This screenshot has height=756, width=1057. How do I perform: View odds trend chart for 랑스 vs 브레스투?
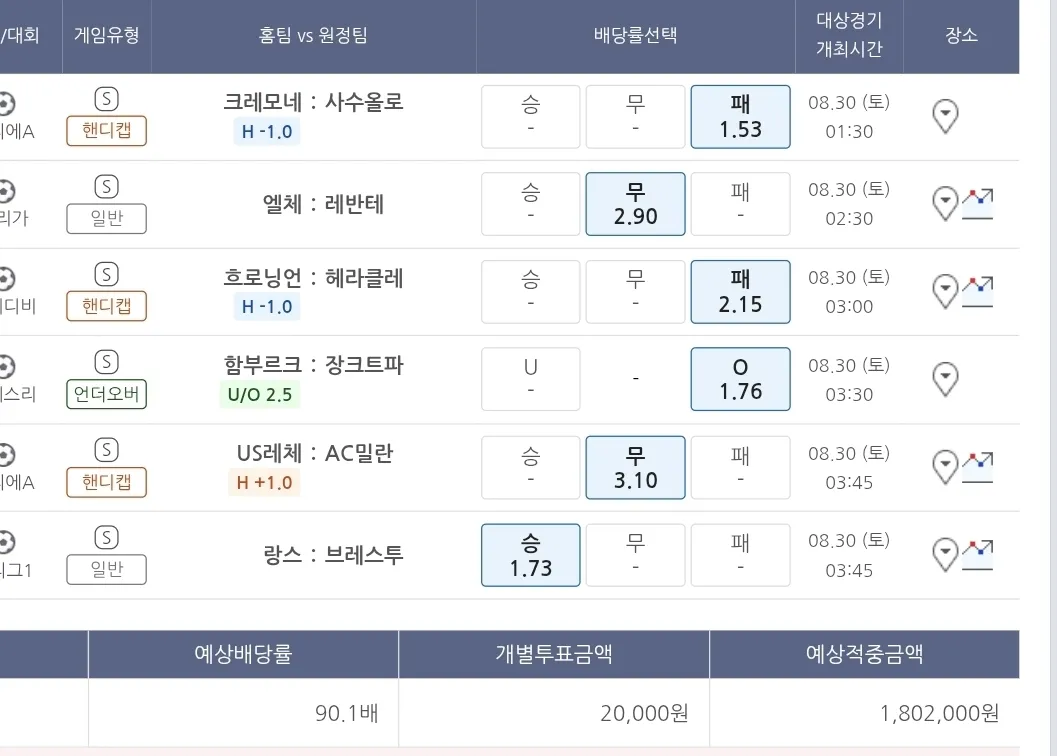pos(978,555)
